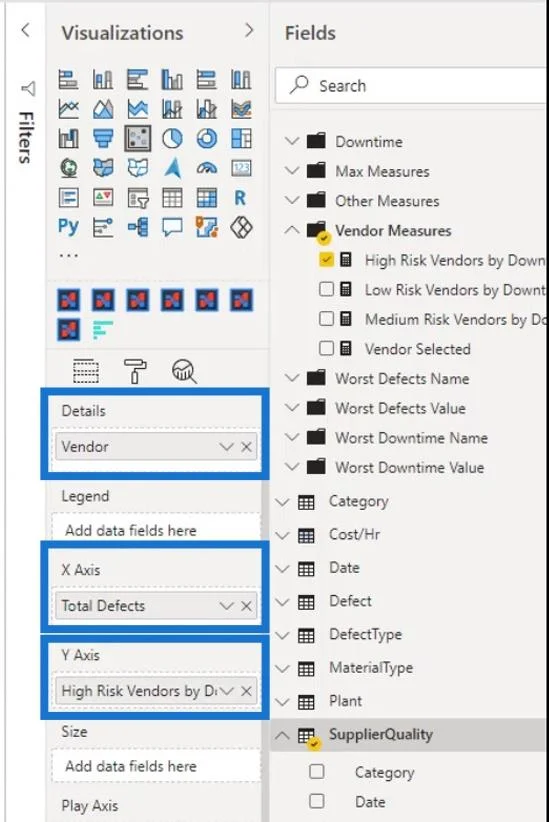This screenshot has height=822, width=549.
Task: Check the Vendor Selected measure
Action: pyautogui.click(x=326, y=348)
